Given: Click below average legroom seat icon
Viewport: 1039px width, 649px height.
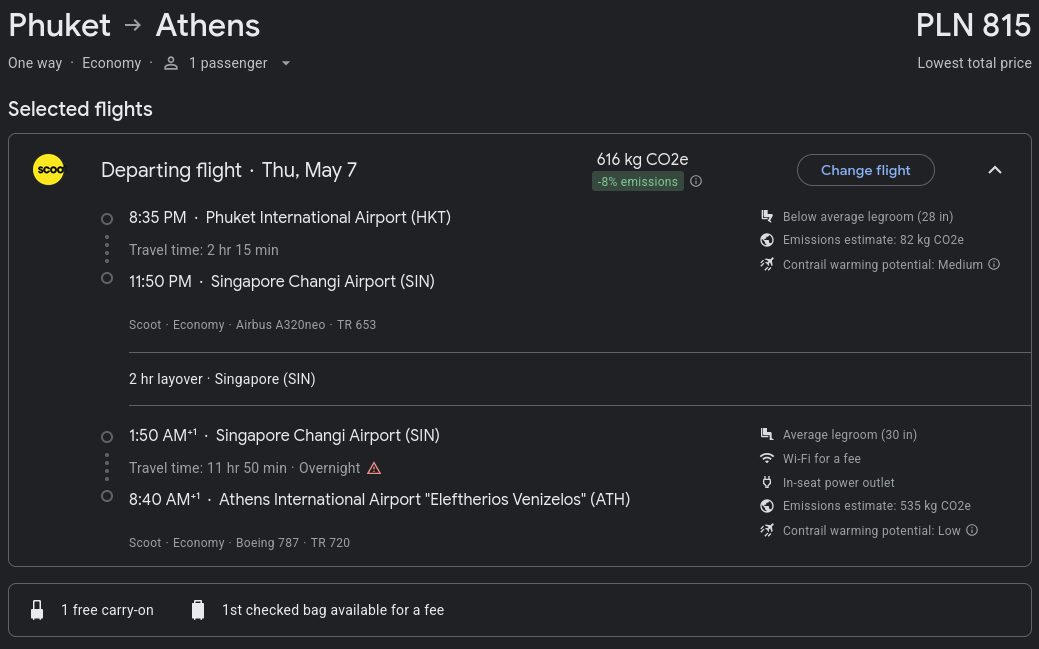Looking at the screenshot, I should click(767, 216).
